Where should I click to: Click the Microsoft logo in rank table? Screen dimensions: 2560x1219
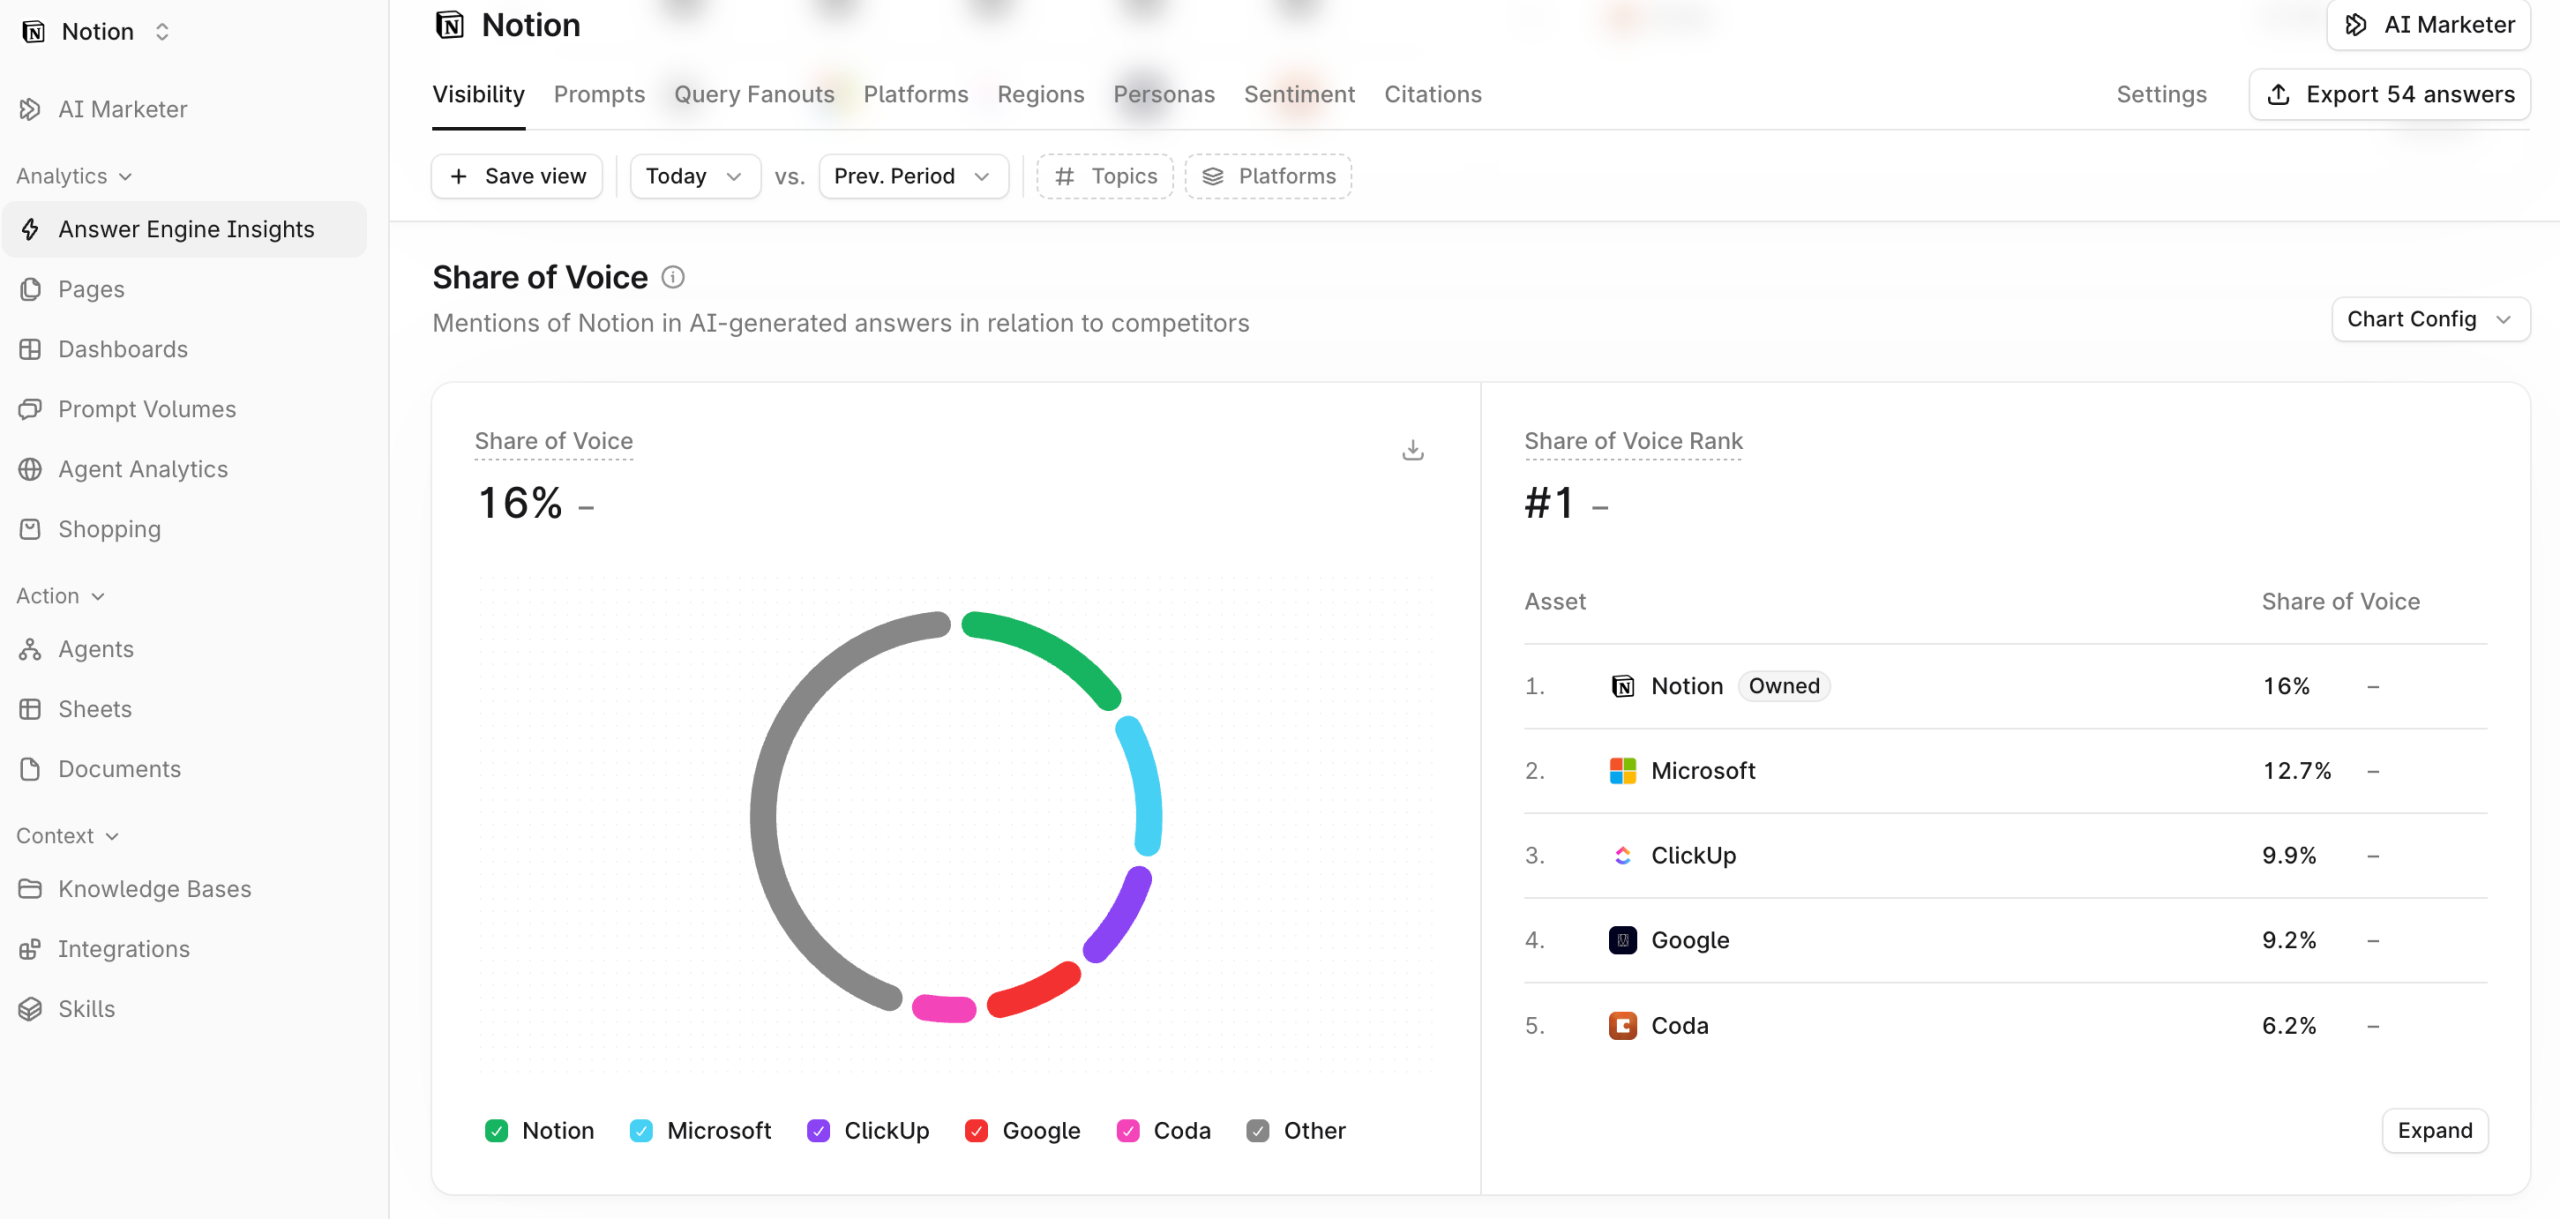click(x=1623, y=771)
